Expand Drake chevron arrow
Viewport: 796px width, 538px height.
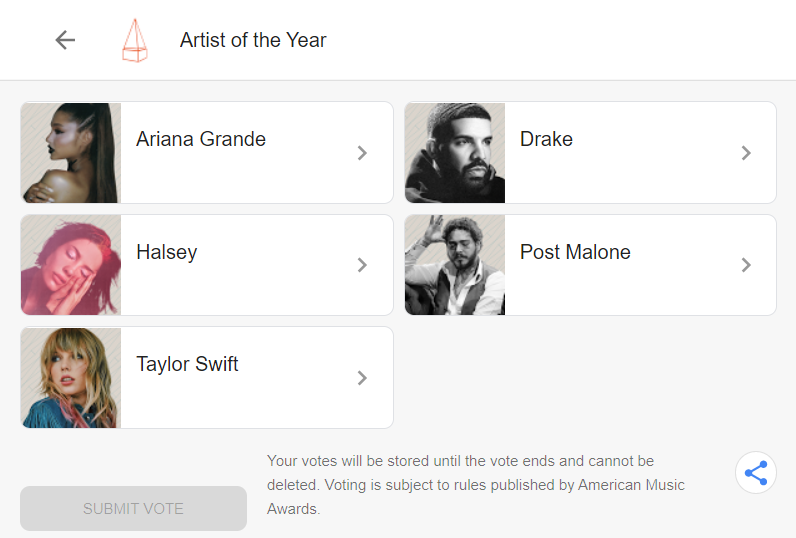(746, 153)
